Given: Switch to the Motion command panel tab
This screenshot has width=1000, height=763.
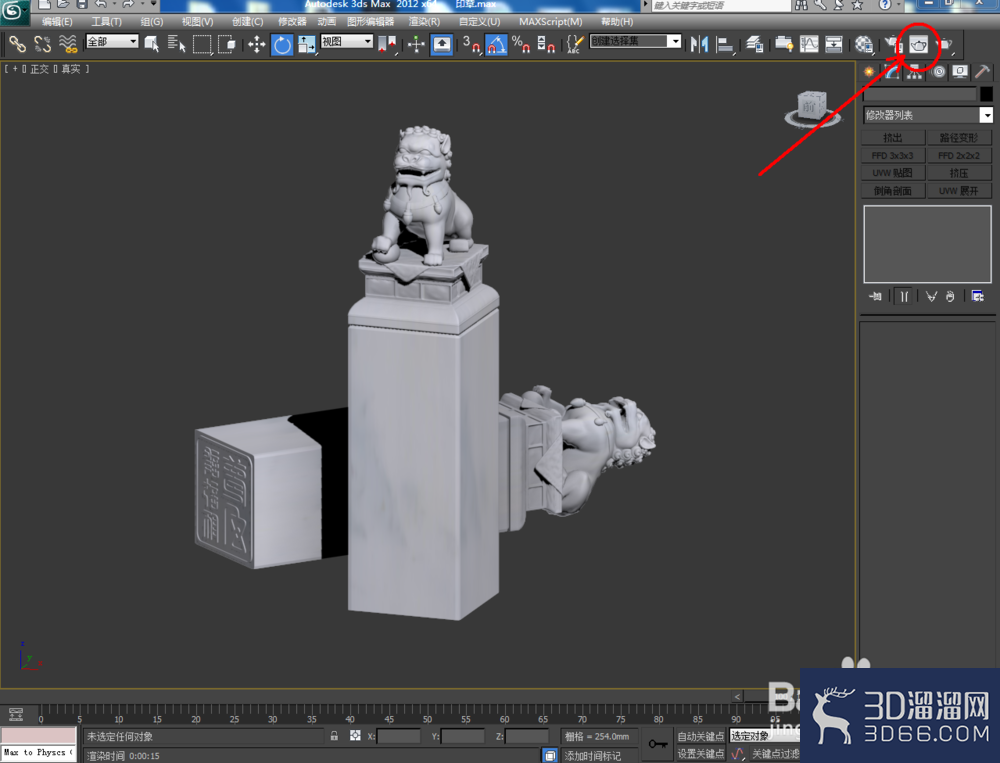Looking at the screenshot, I should [x=938, y=72].
